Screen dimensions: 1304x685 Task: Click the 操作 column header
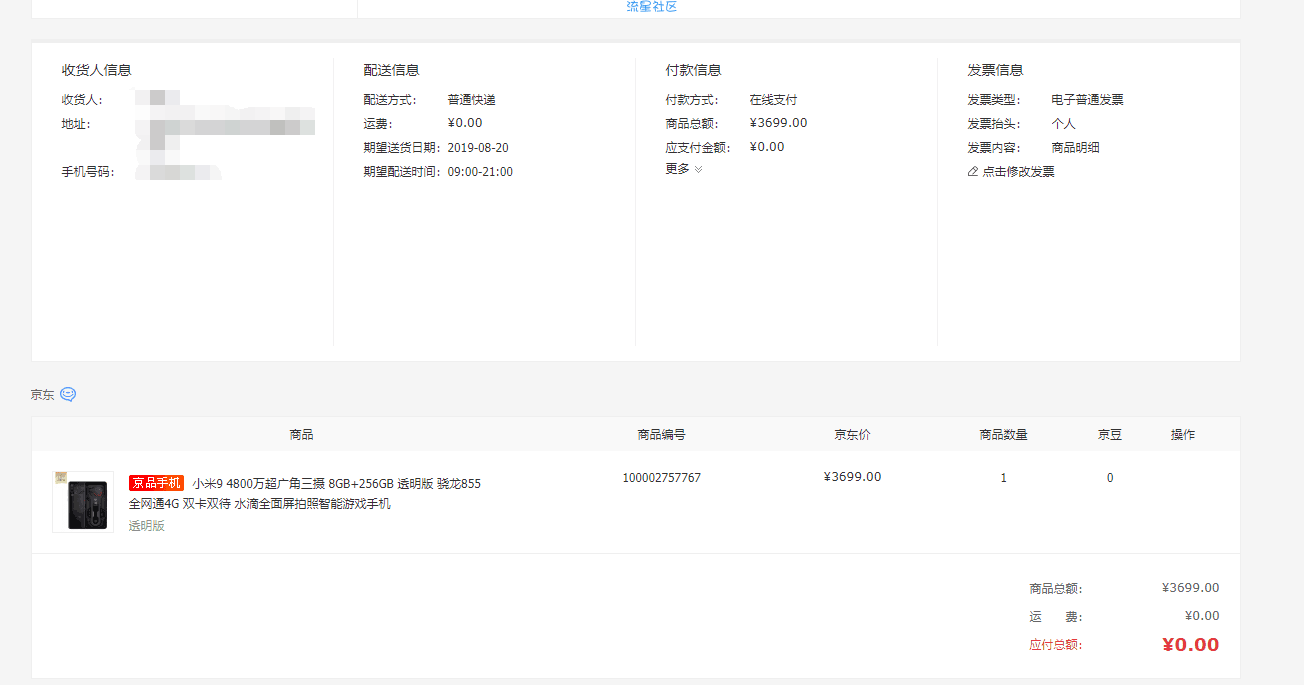[x=1183, y=435]
